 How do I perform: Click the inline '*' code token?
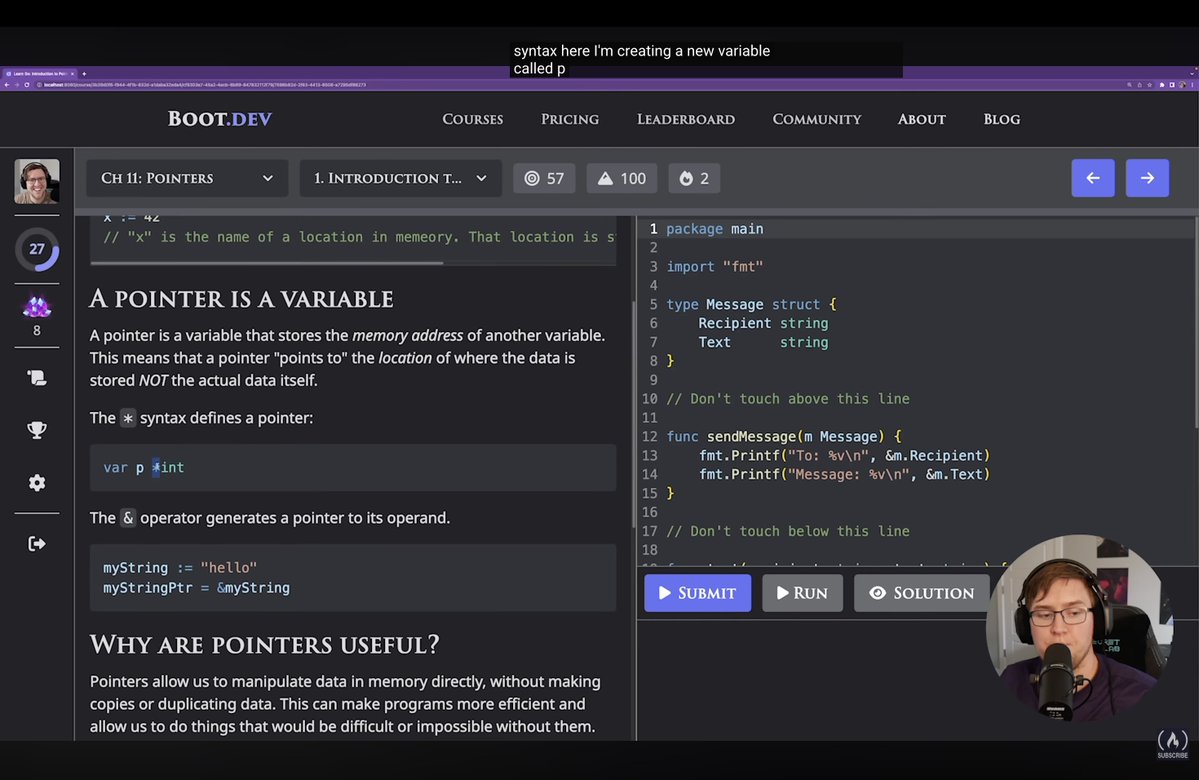(x=128, y=418)
